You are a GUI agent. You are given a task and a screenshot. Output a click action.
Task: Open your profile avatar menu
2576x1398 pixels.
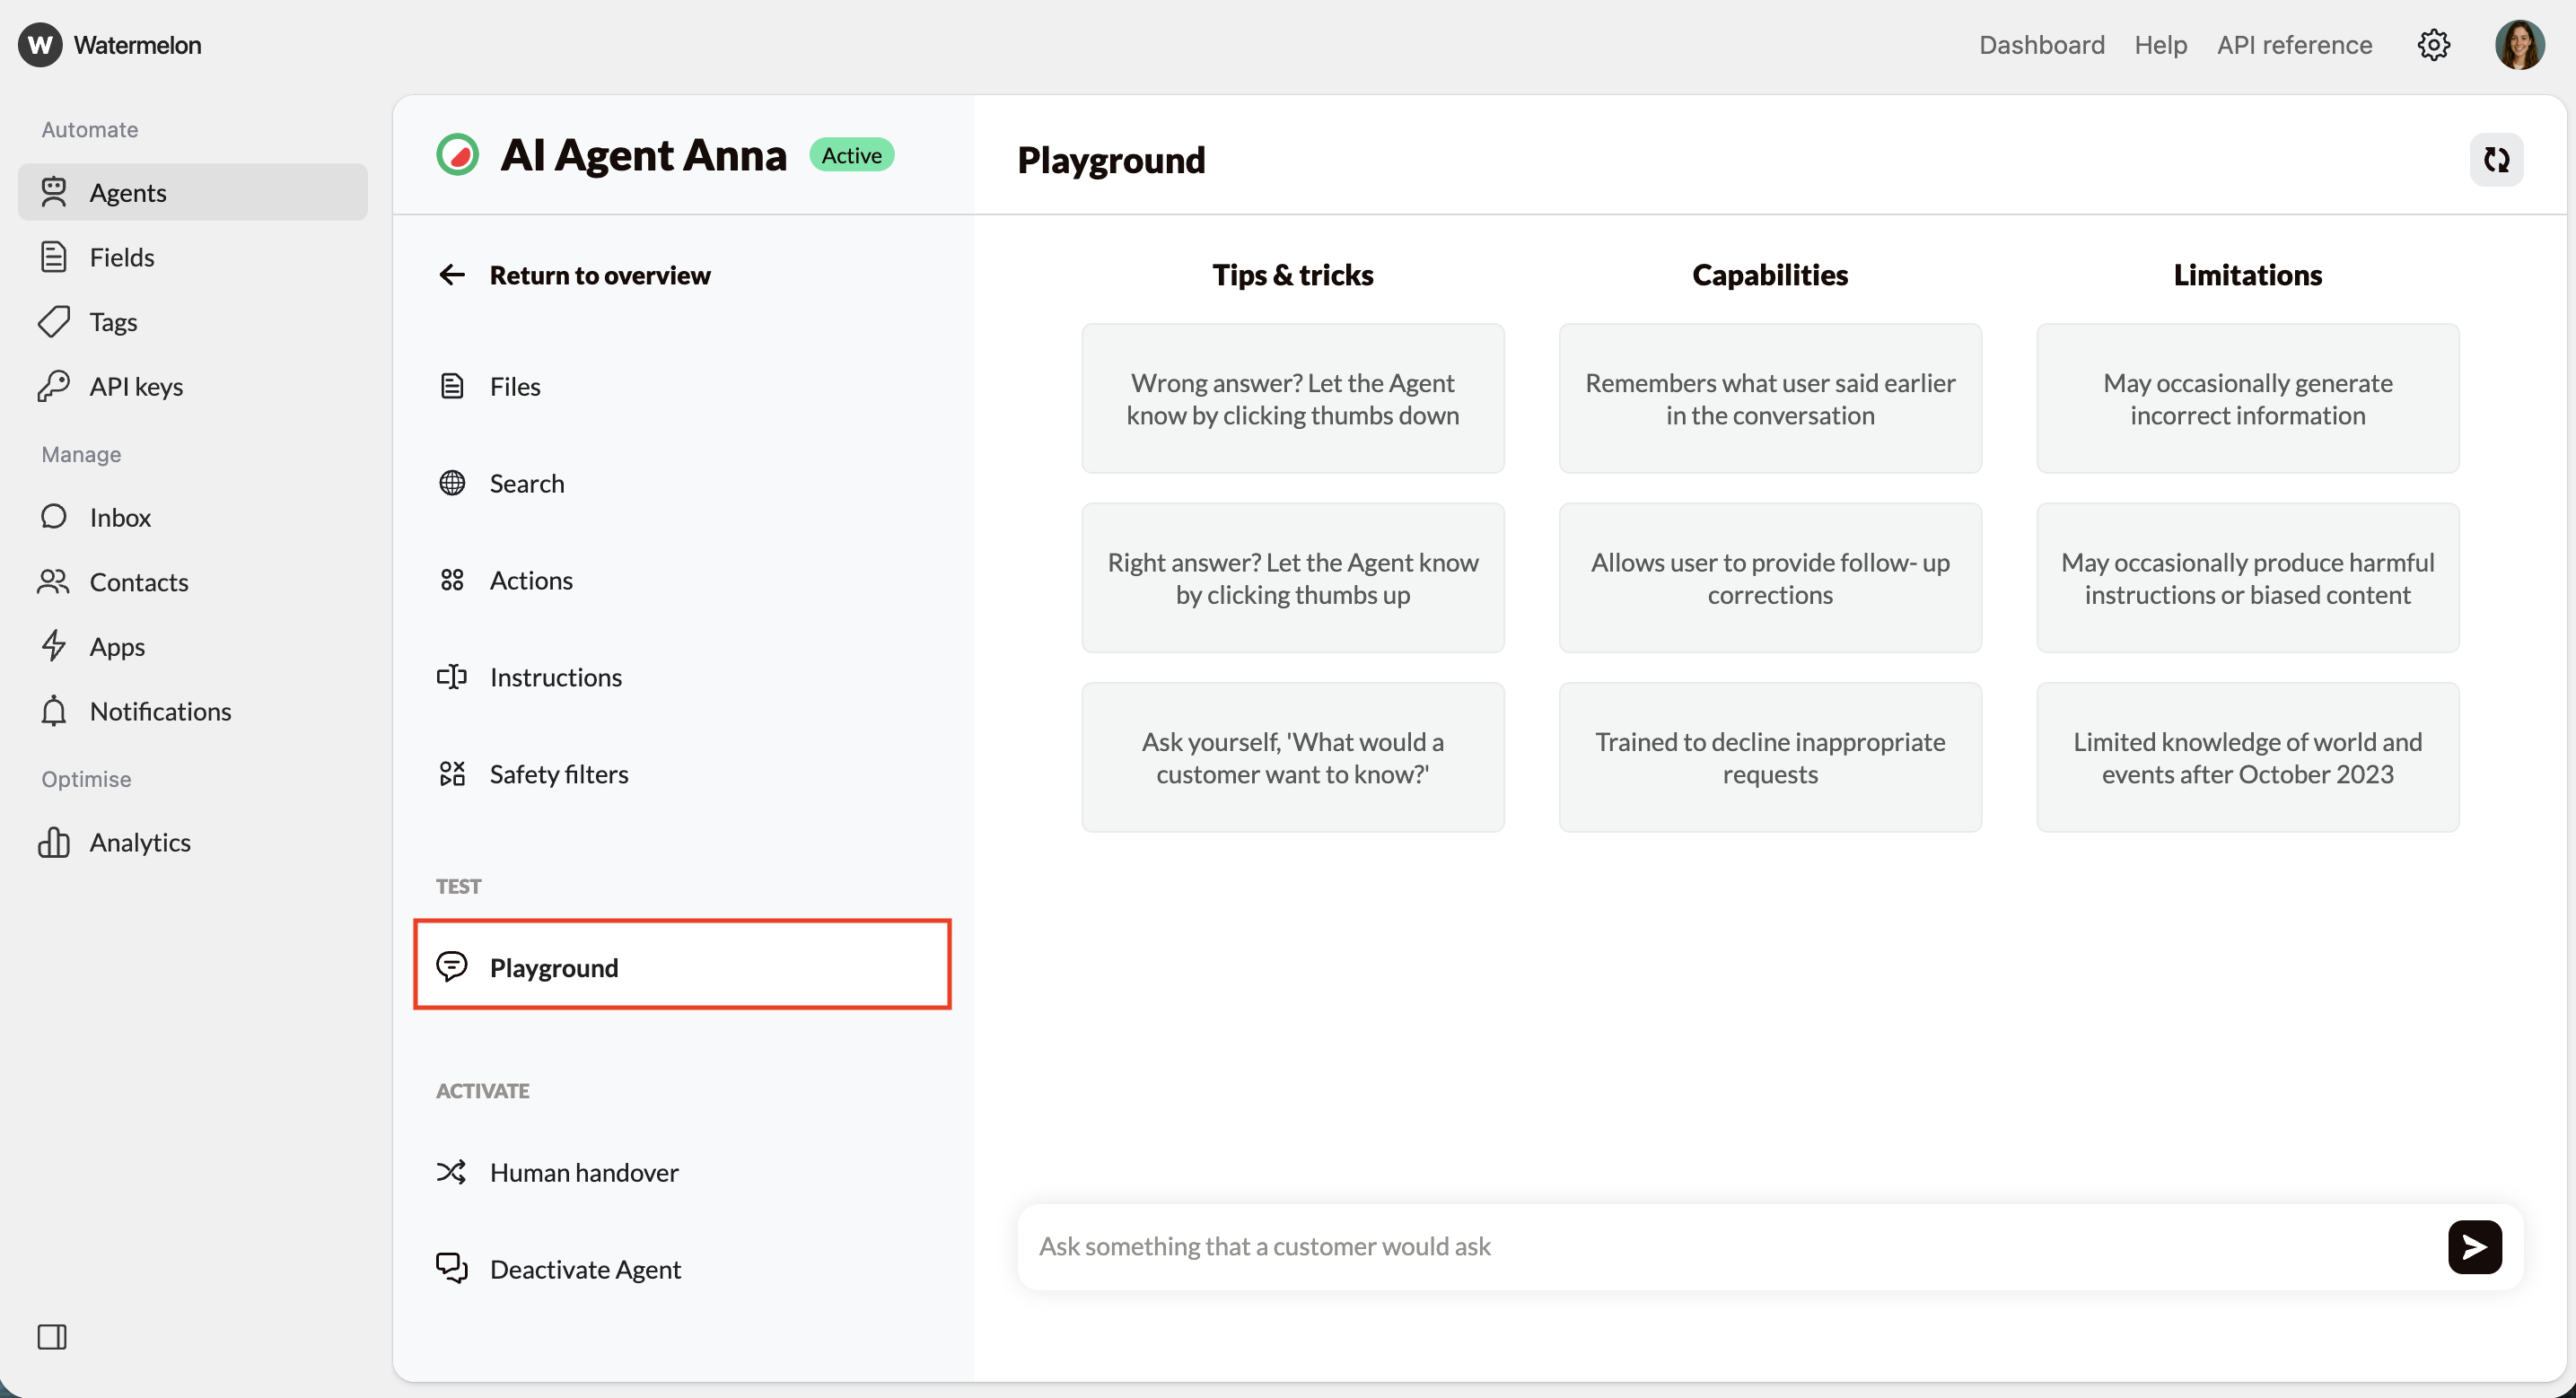2520,44
